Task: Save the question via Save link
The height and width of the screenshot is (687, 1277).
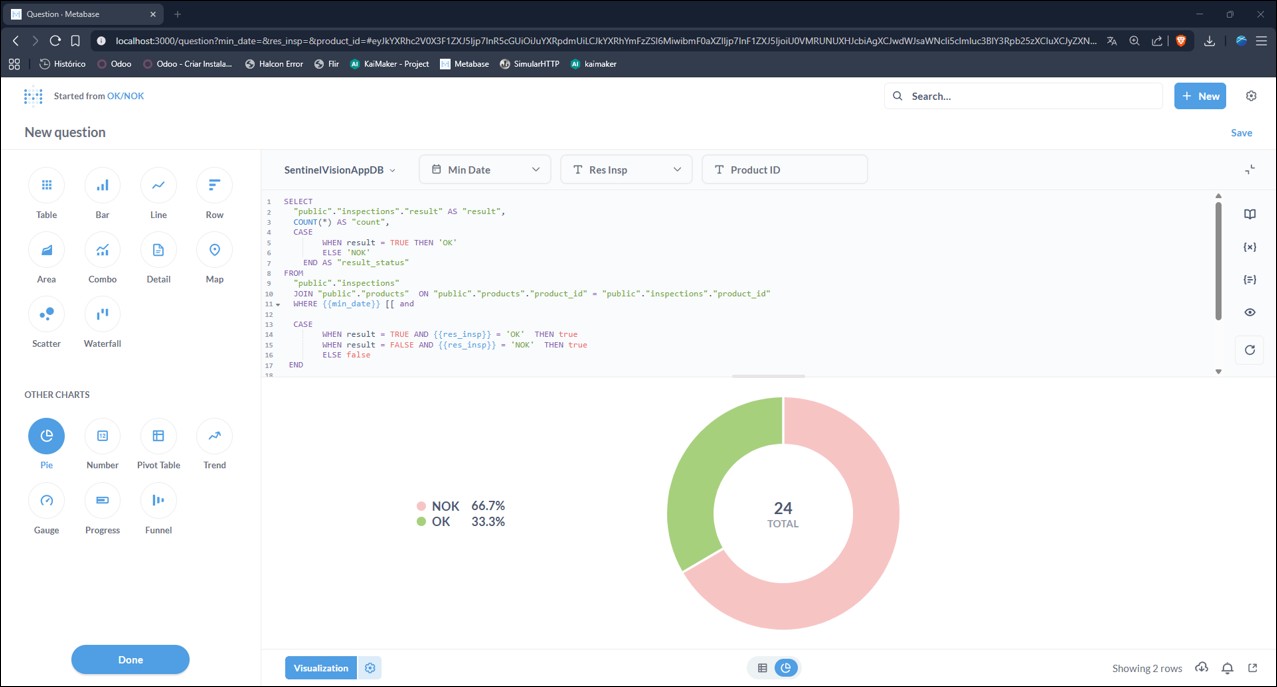Action: tap(1241, 133)
